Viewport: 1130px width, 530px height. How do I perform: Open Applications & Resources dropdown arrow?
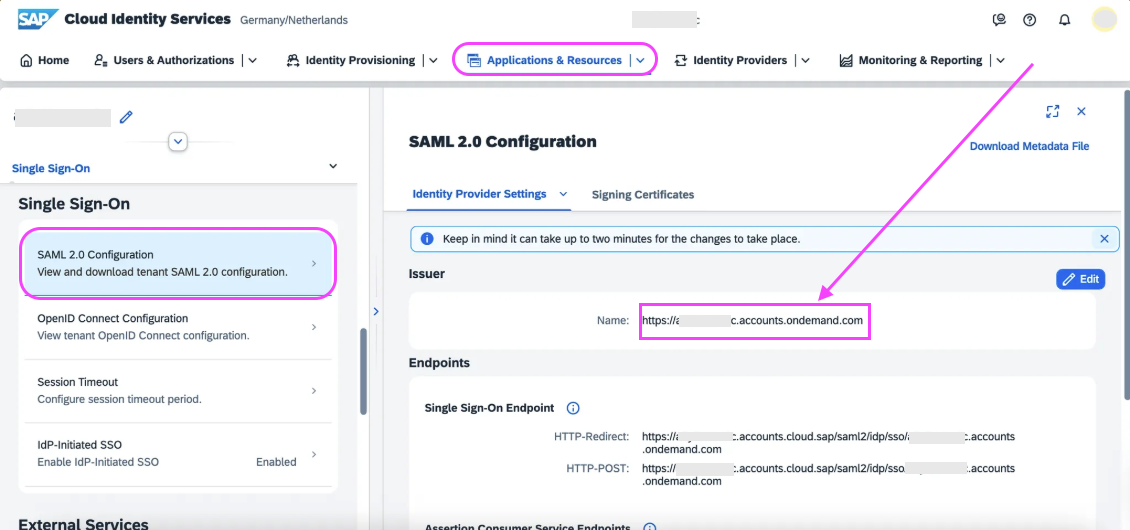tap(640, 61)
